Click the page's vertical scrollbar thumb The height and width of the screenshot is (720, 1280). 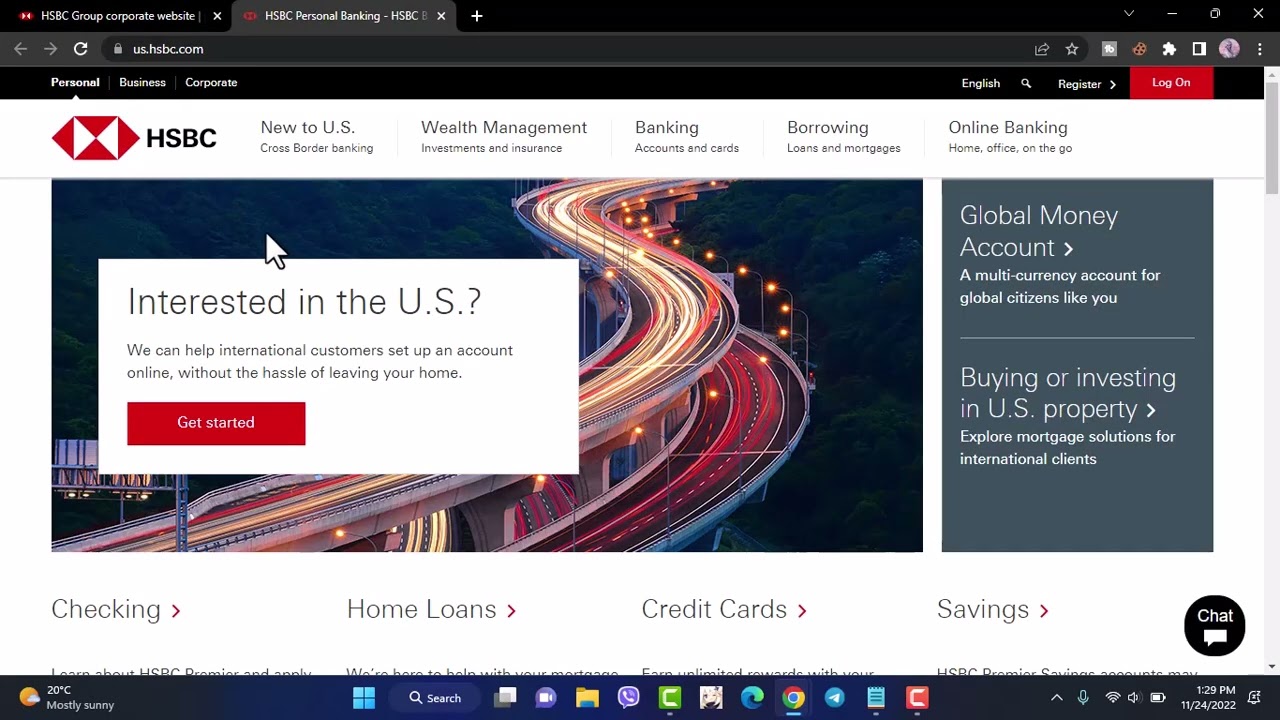1272,138
